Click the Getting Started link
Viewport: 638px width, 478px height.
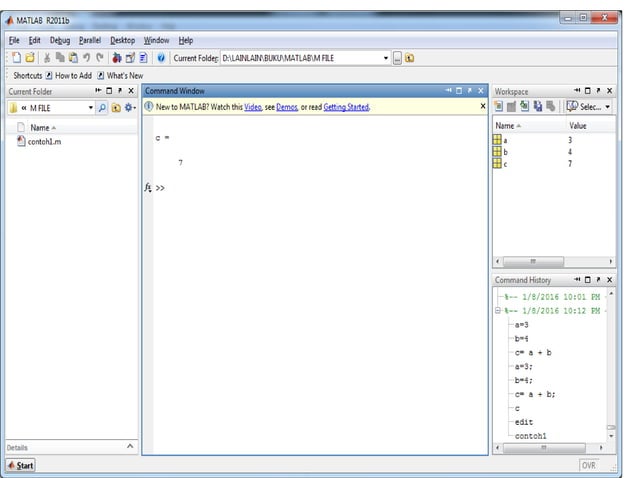(x=346, y=107)
